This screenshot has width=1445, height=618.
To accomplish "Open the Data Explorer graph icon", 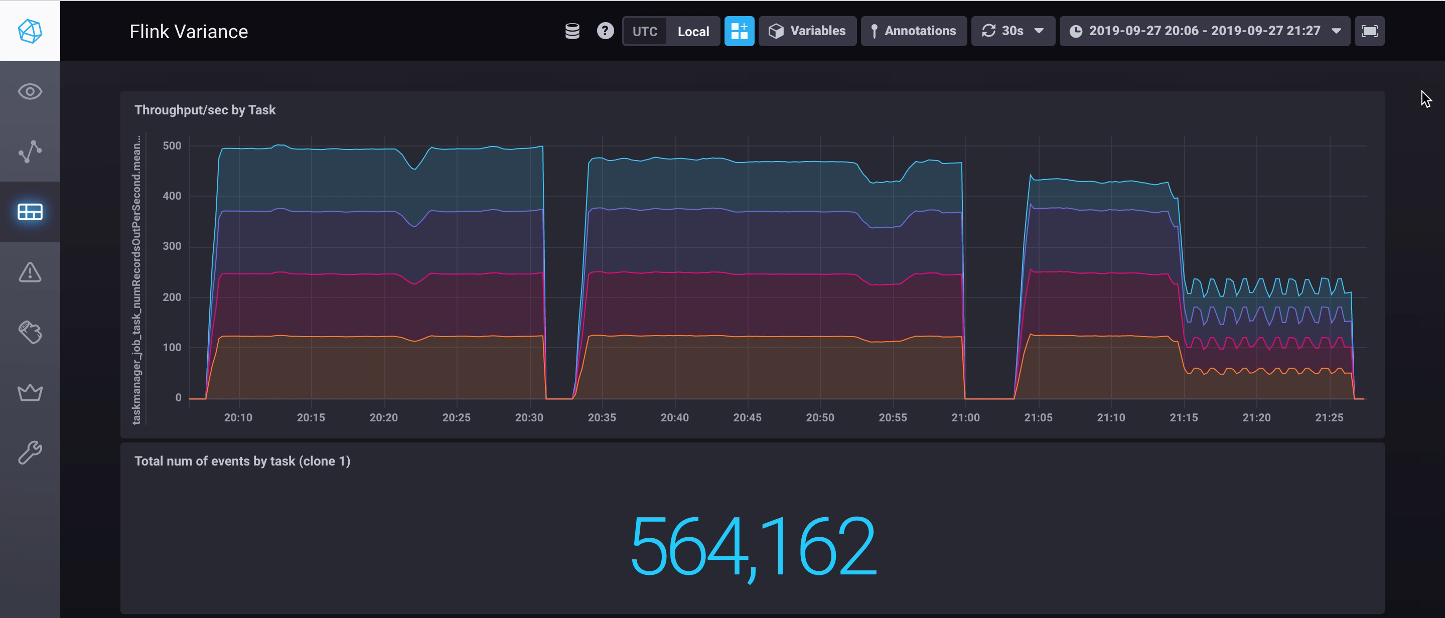I will coord(30,152).
